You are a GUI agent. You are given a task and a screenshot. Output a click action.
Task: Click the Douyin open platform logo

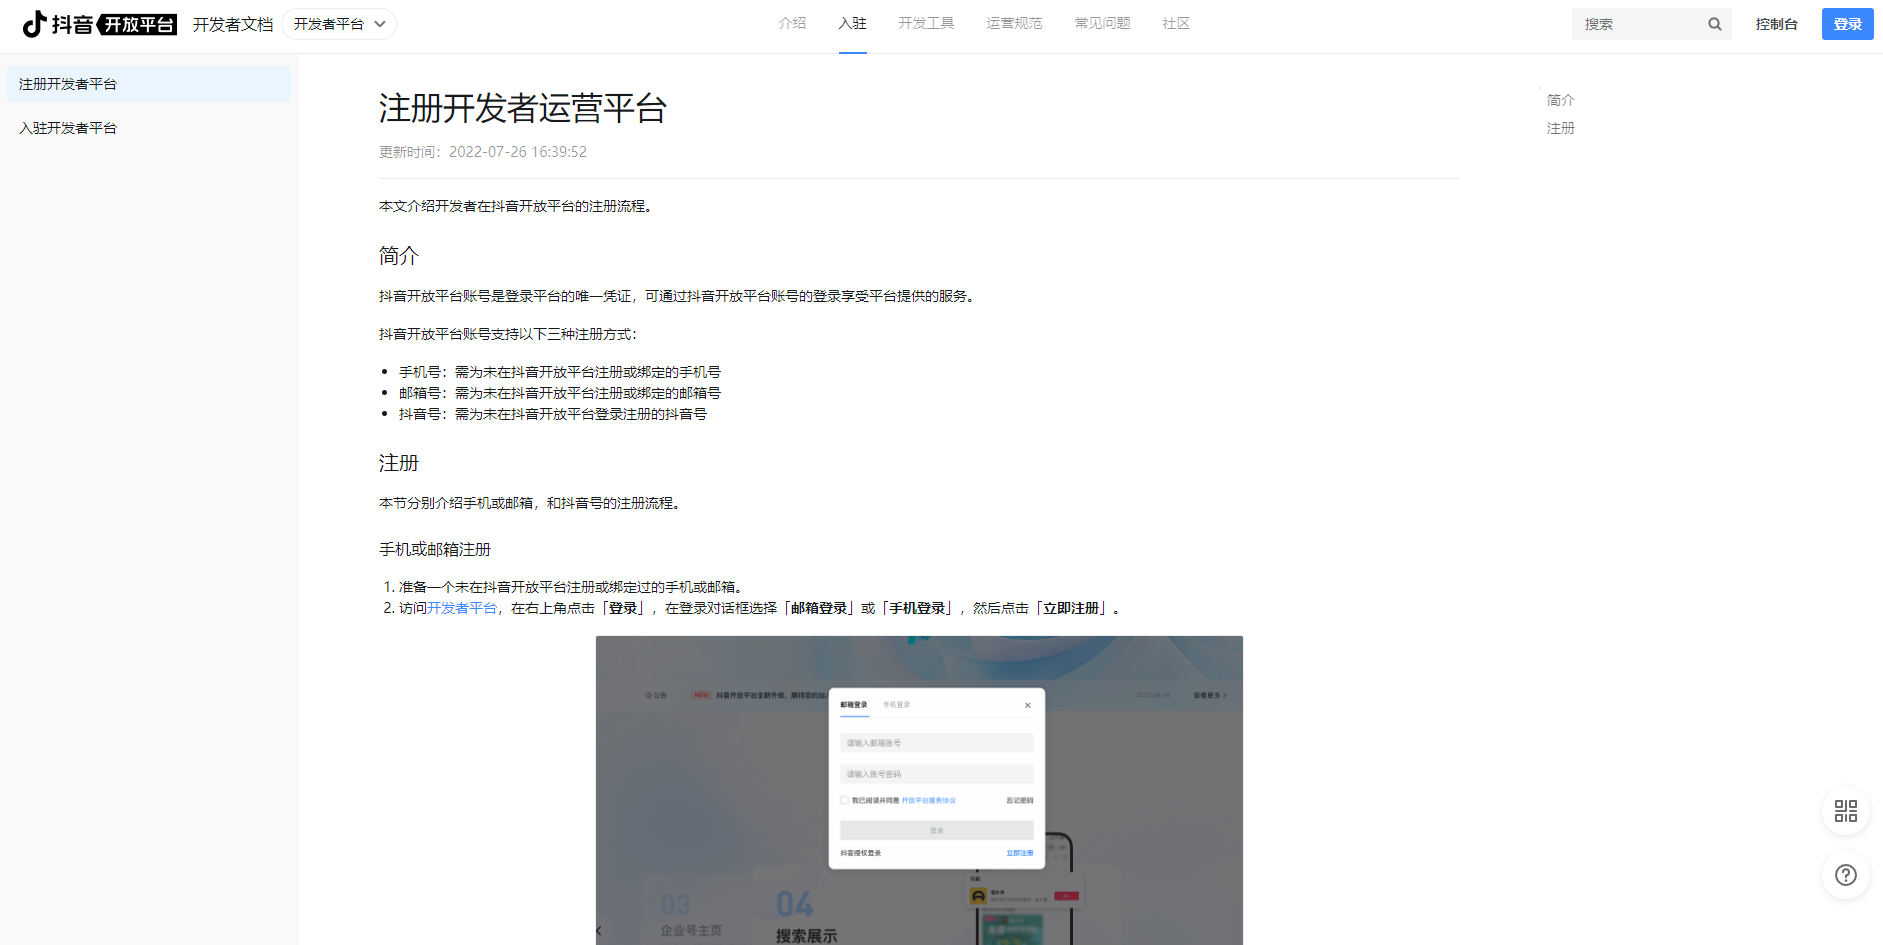coord(99,24)
